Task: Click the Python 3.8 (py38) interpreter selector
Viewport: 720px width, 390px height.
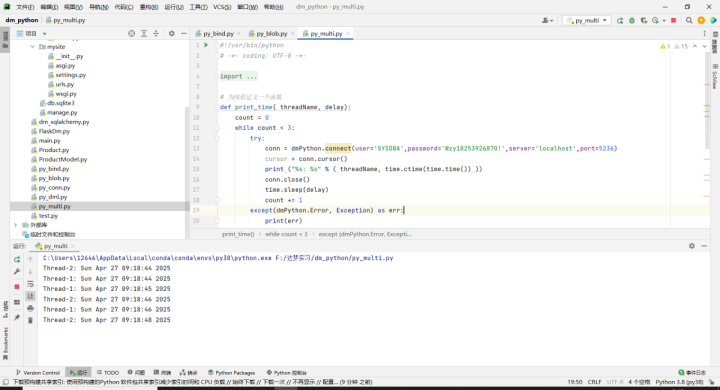Action: 679,382
